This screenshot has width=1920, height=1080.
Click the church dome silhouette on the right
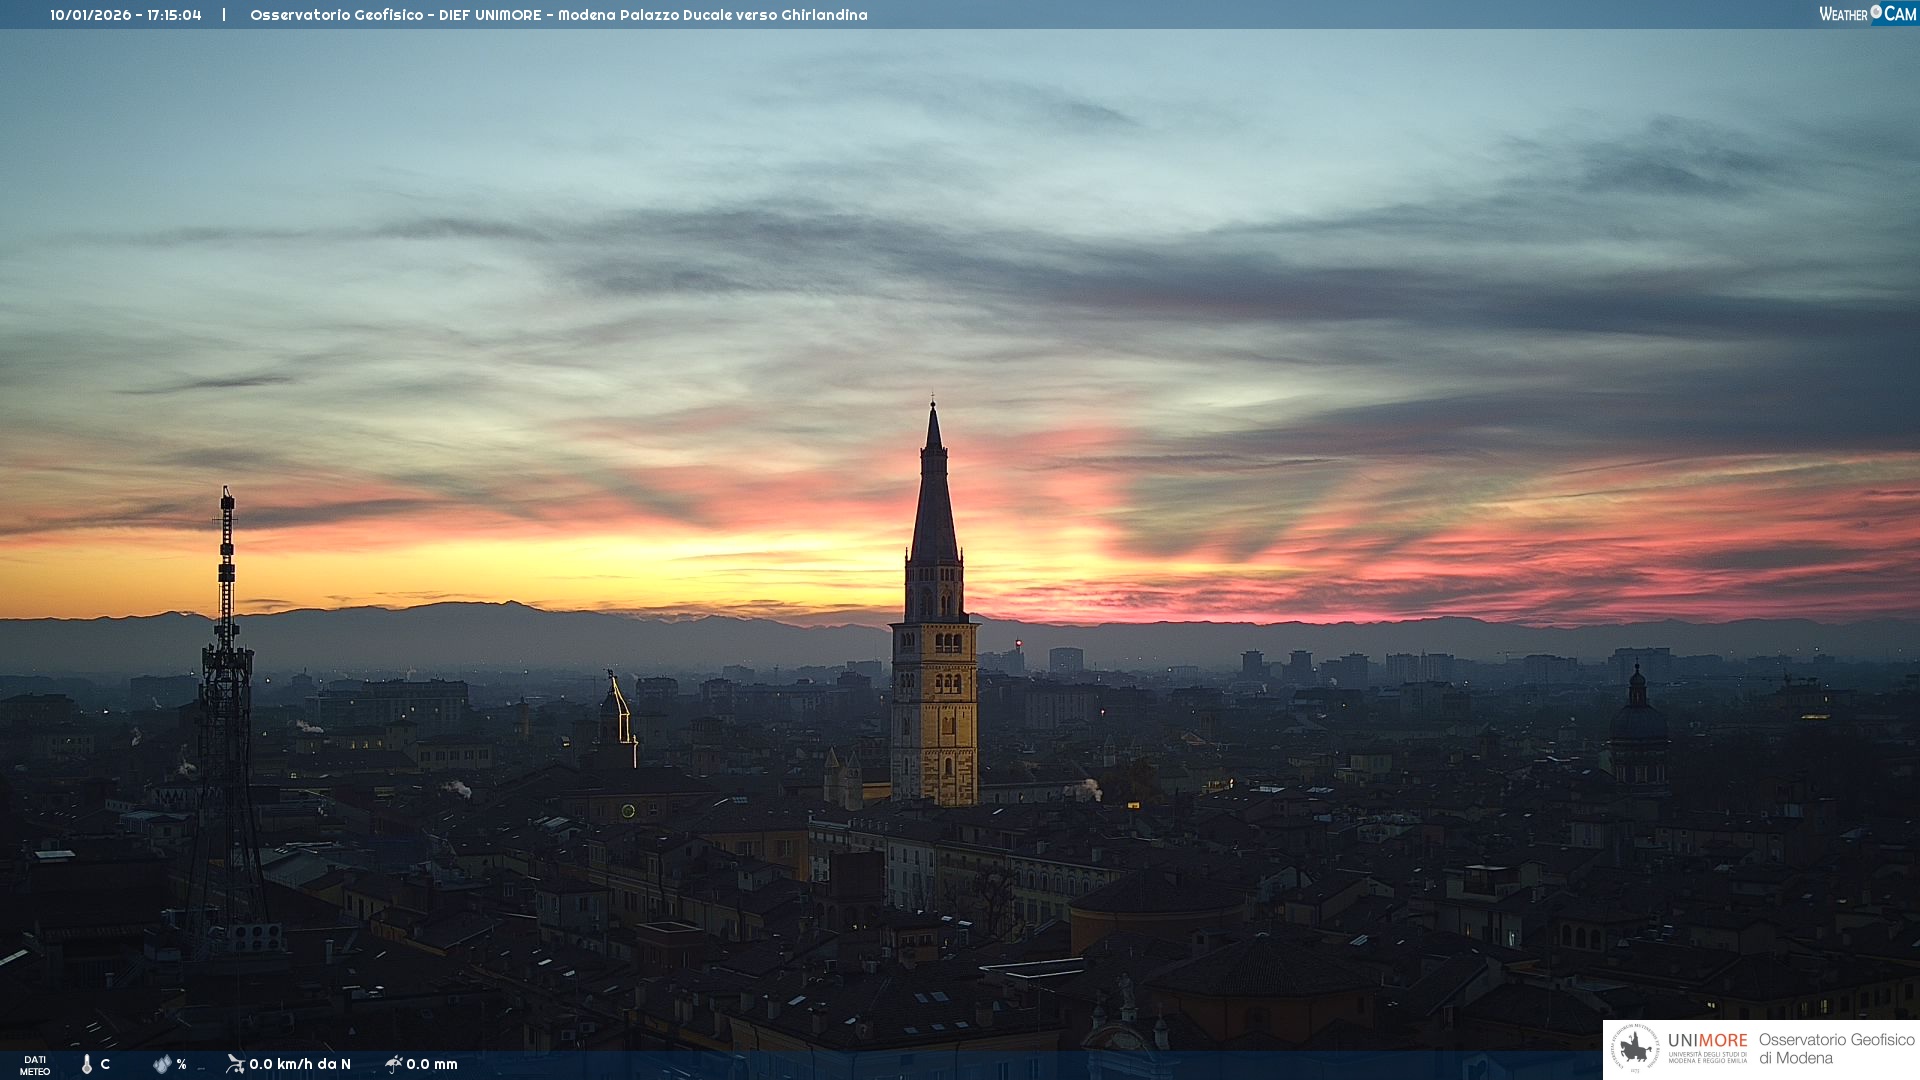1637,722
